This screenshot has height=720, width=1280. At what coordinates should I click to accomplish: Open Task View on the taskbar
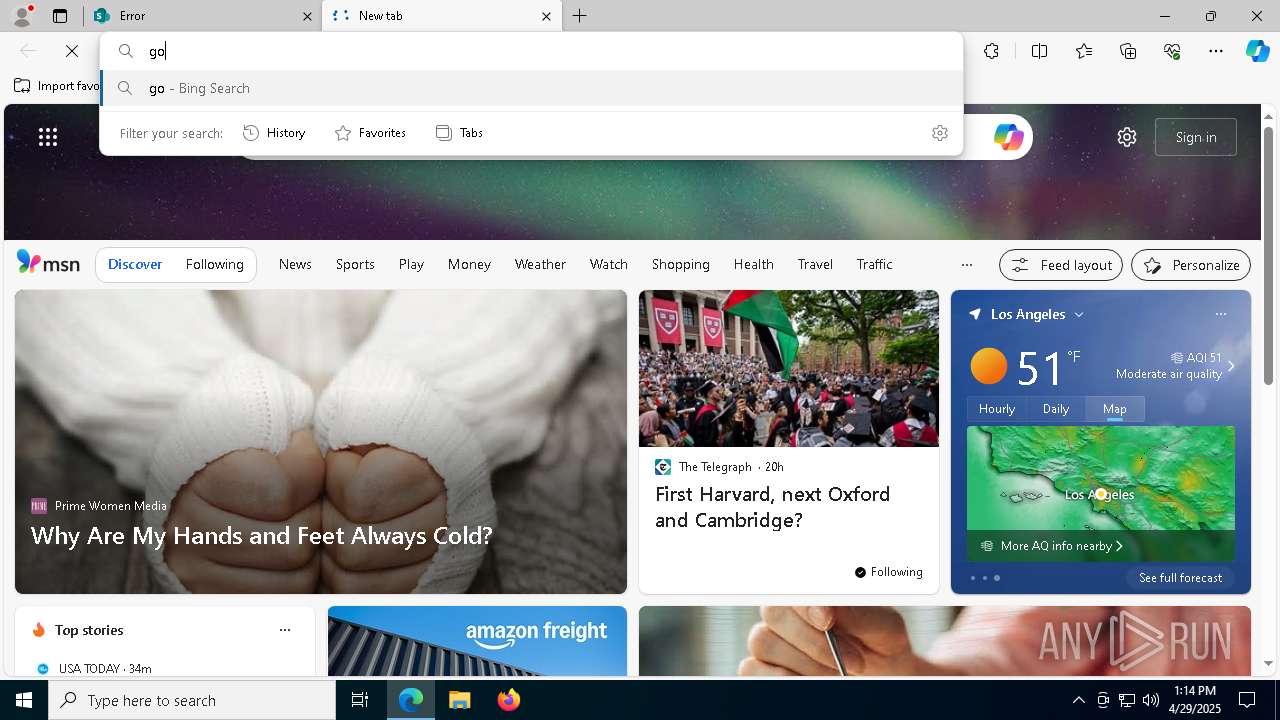tap(360, 700)
